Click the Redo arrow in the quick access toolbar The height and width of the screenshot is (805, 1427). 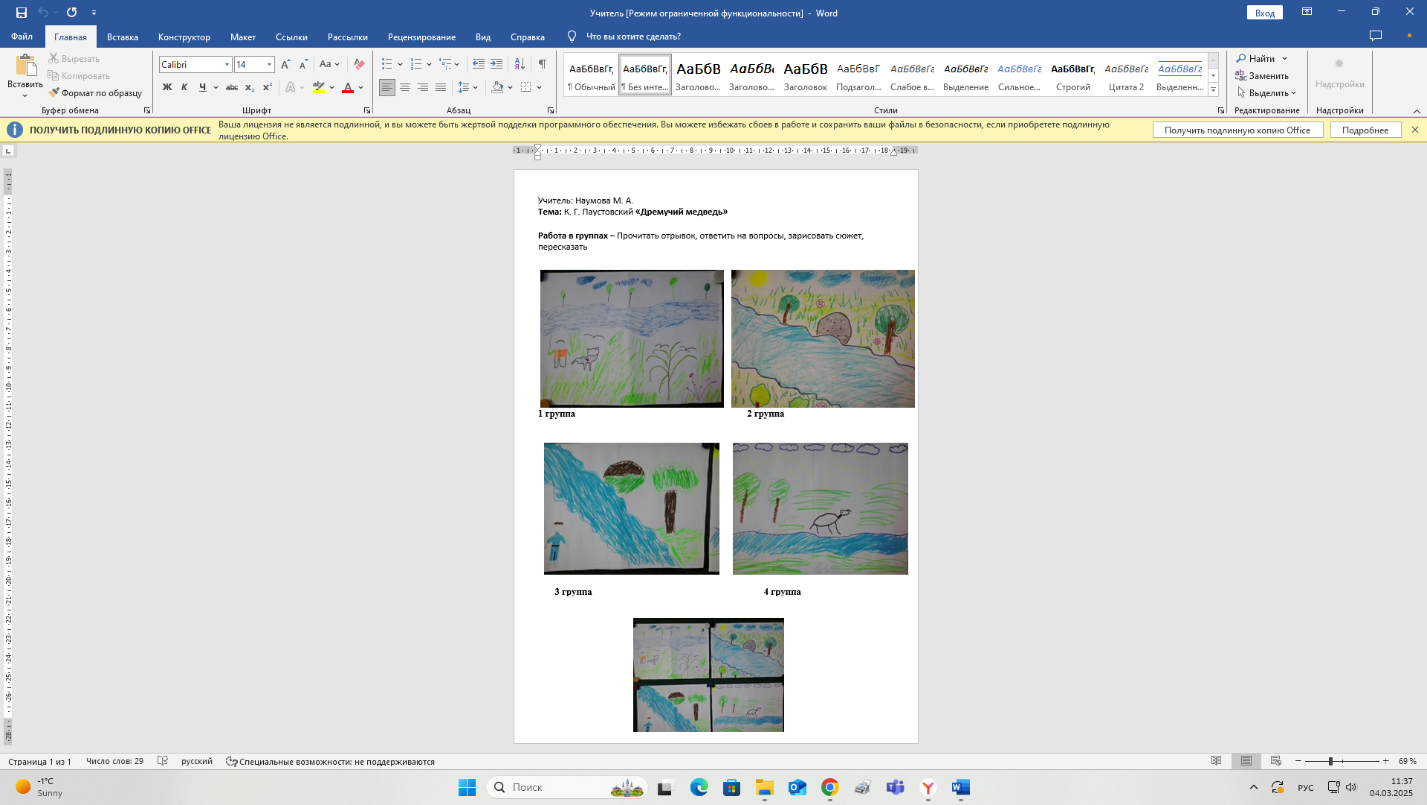72,13
